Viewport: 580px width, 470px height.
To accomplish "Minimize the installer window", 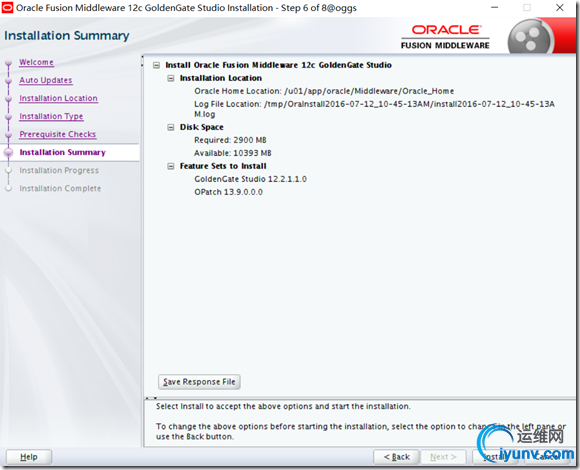I will coord(495,8).
